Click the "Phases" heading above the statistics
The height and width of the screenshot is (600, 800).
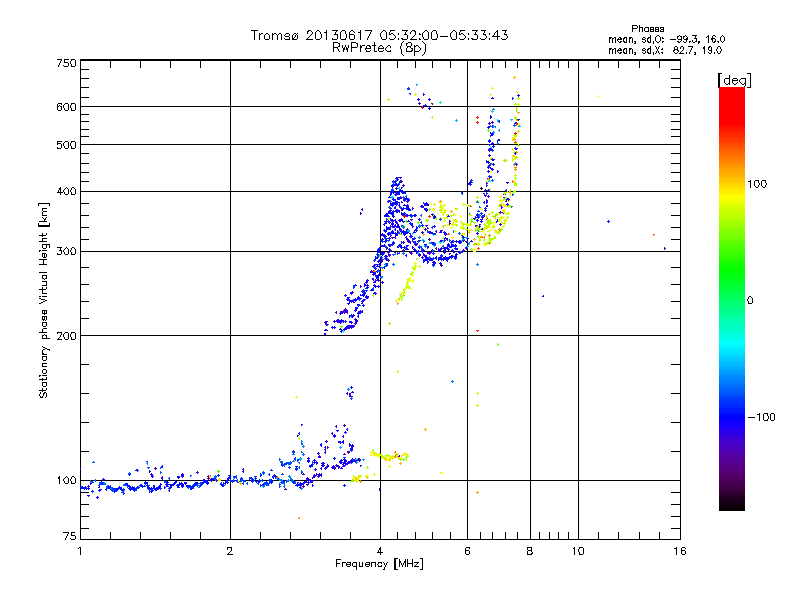647,29
